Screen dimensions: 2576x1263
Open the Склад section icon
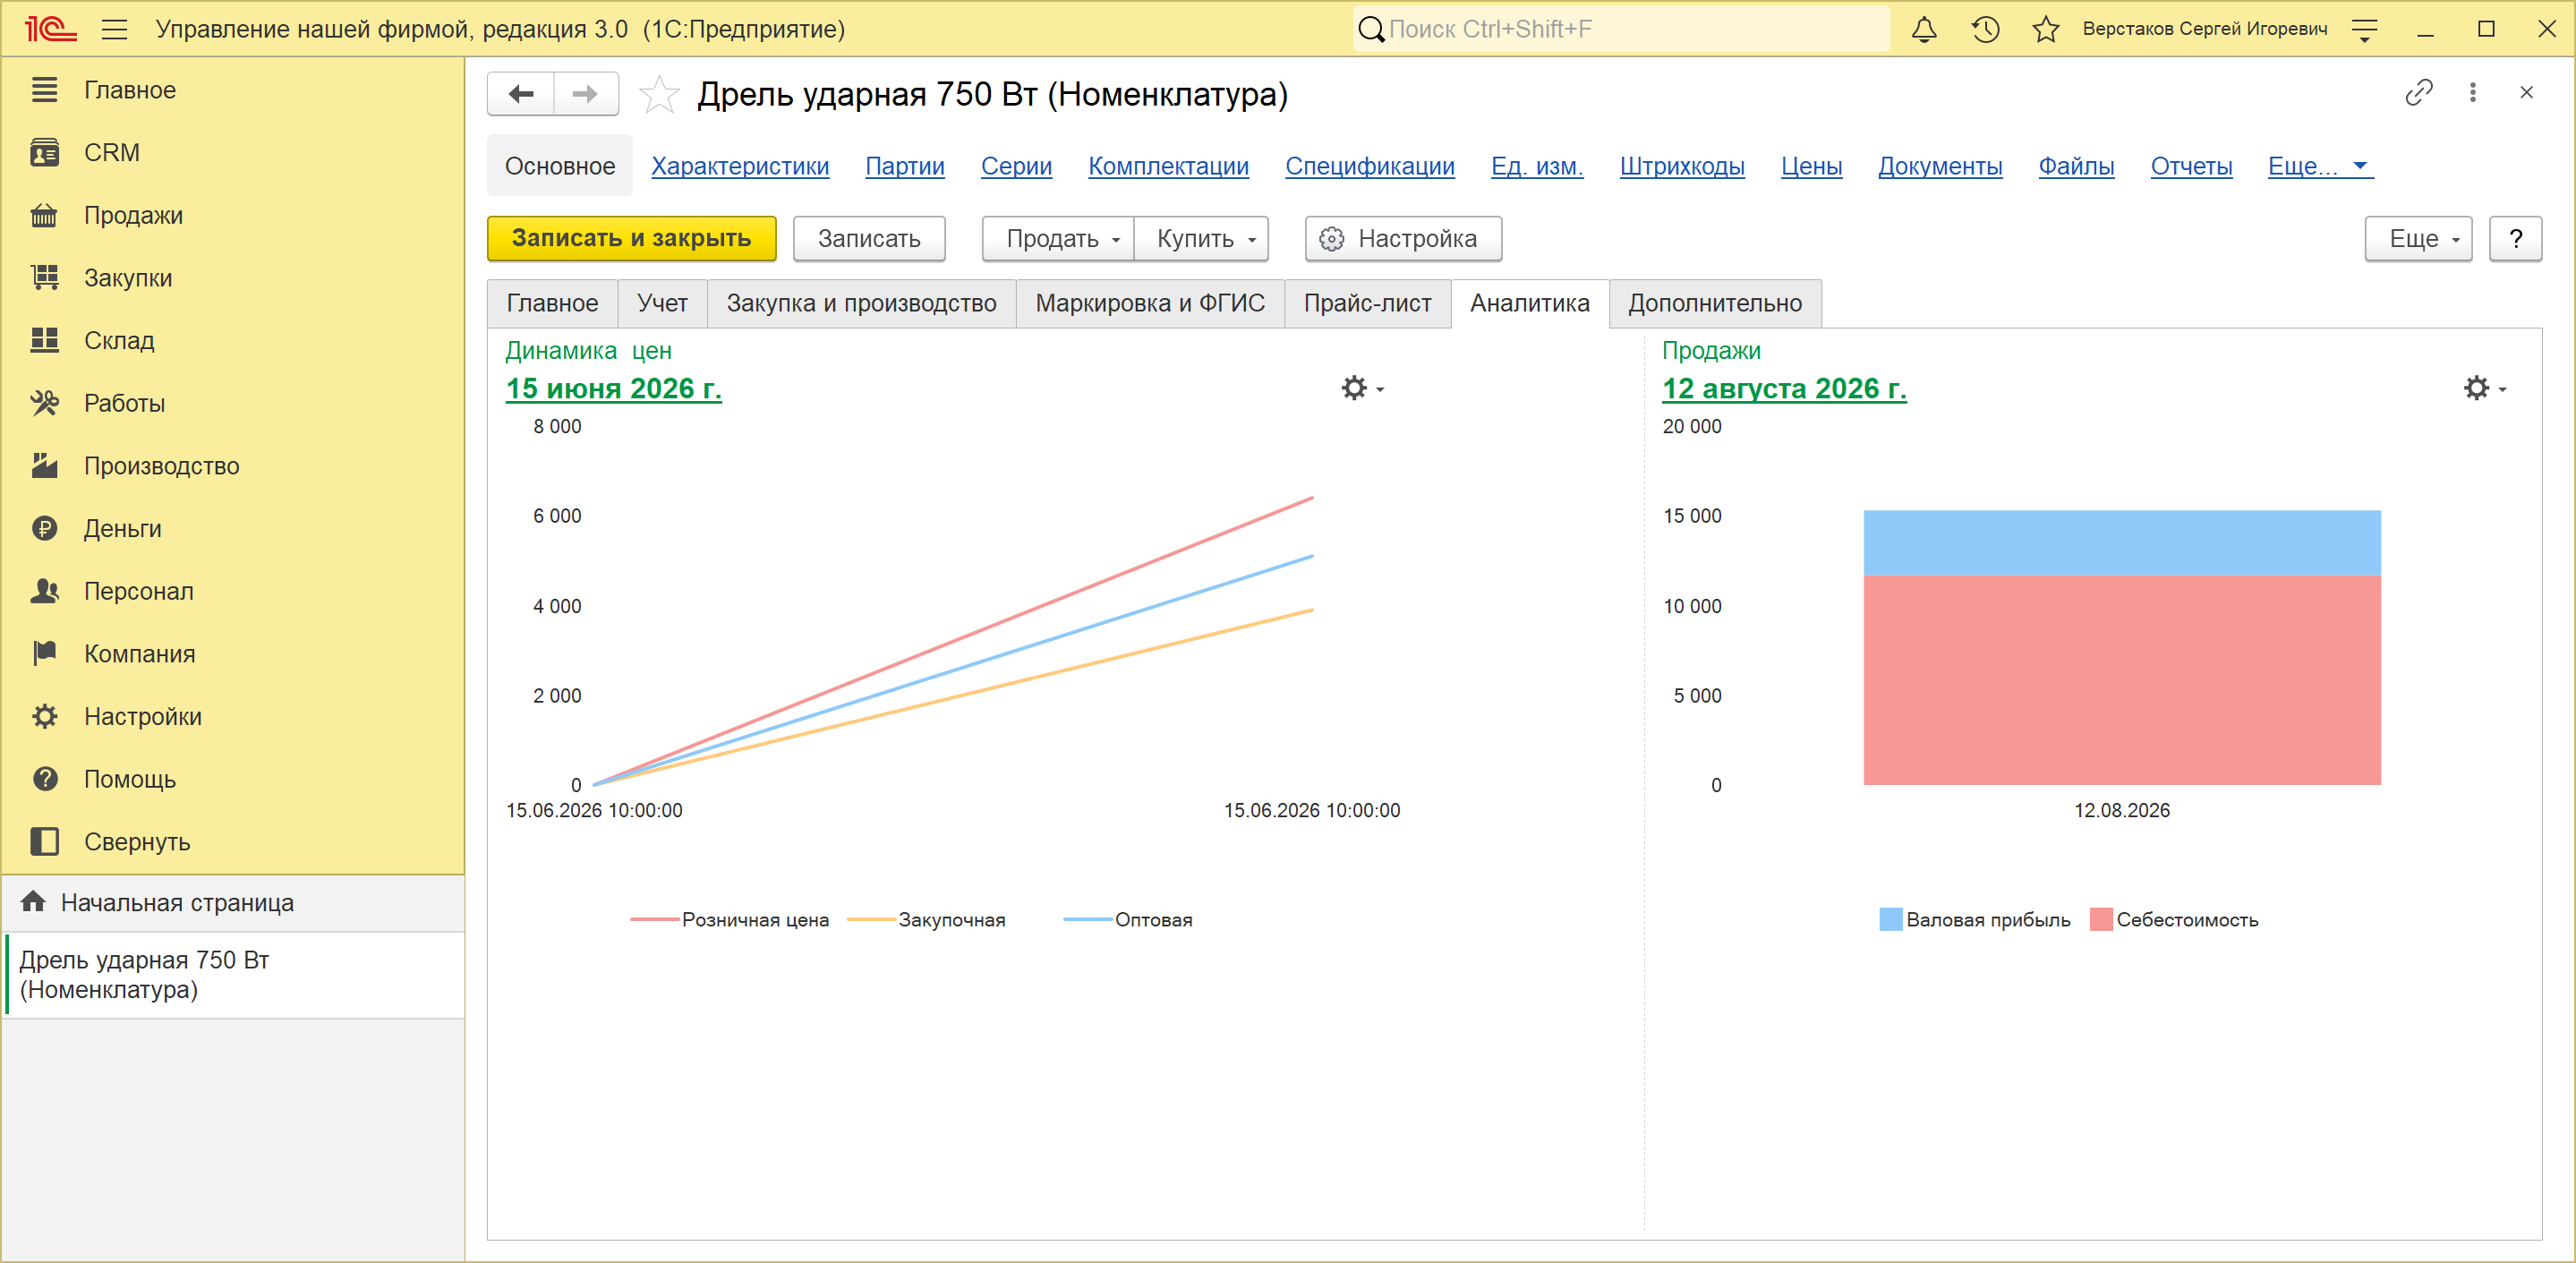(x=44, y=340)
